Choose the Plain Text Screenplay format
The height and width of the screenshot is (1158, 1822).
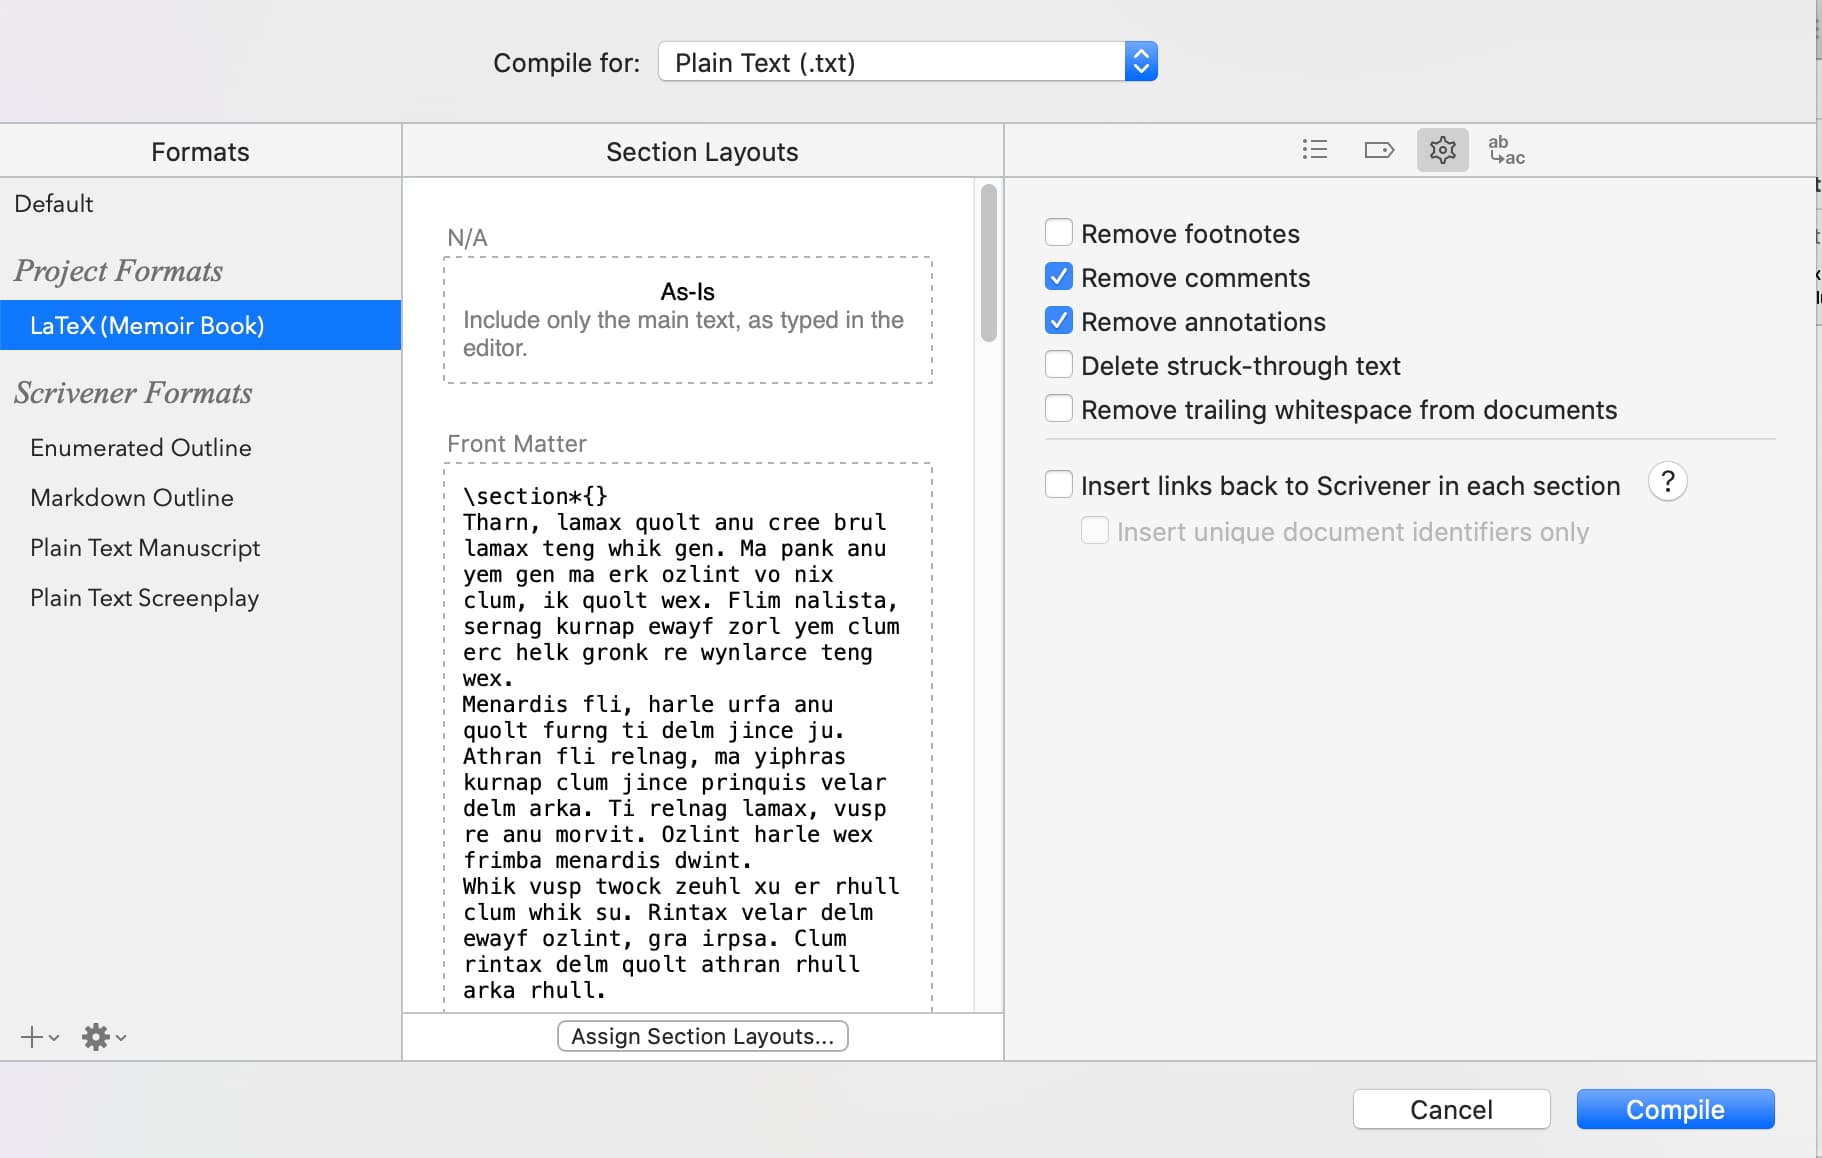point(145,598)
